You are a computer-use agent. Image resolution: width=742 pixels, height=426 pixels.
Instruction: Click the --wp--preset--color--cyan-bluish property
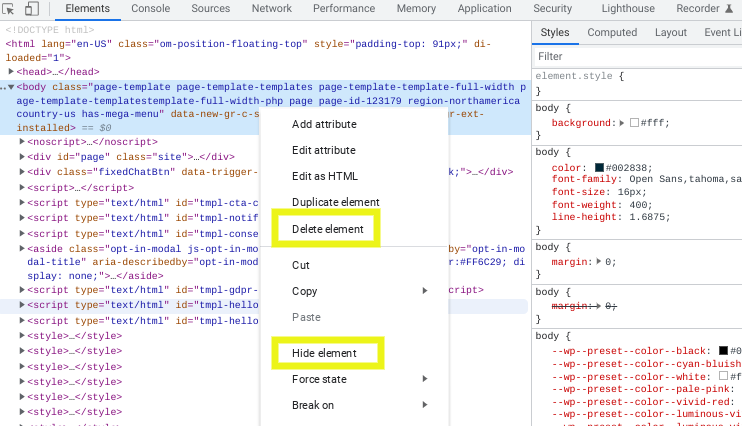pos(646,364)
